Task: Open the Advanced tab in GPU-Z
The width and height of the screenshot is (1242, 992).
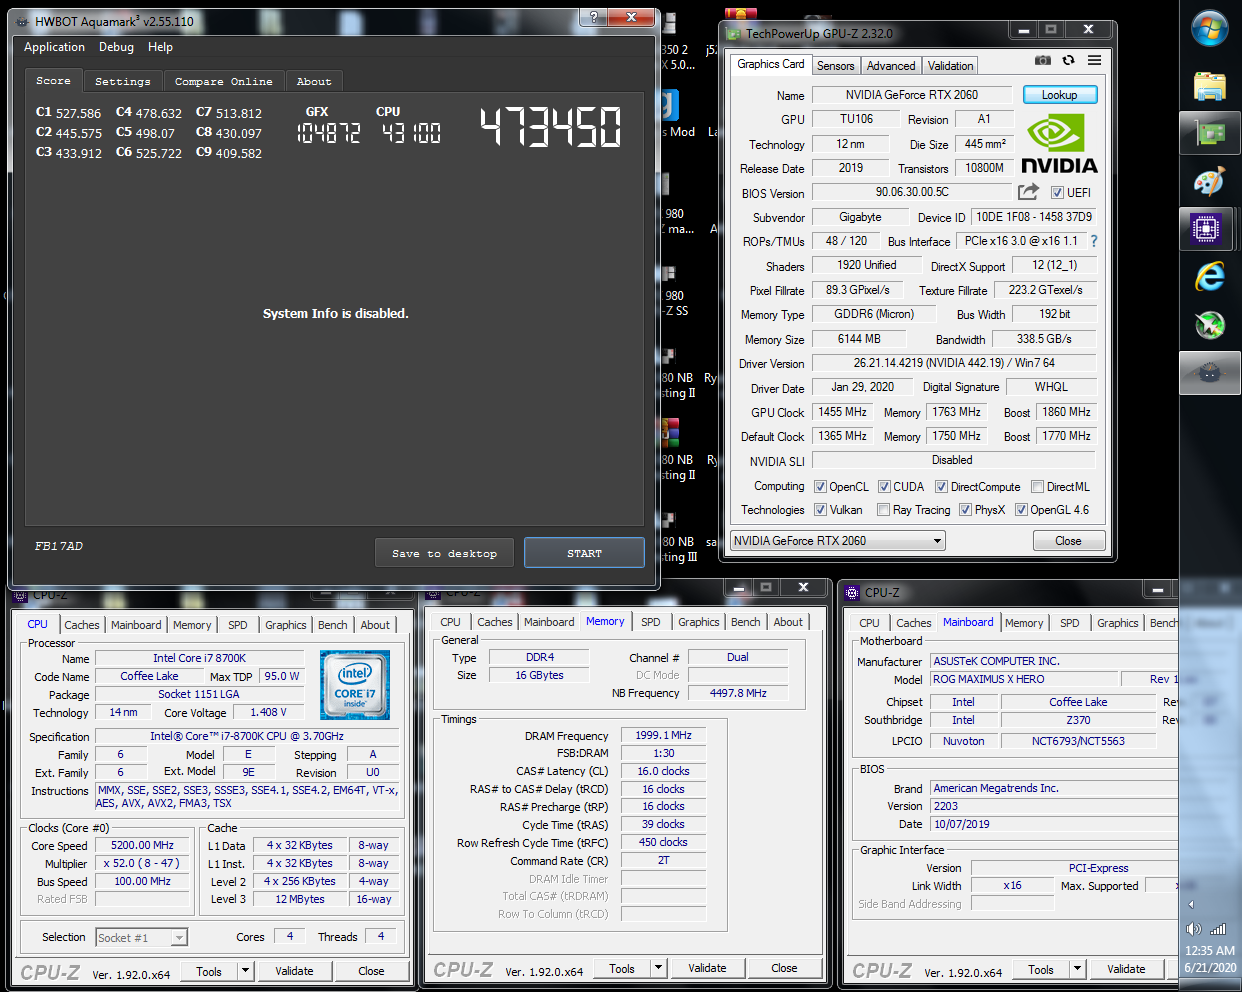Action: click(x=890, y=66)
